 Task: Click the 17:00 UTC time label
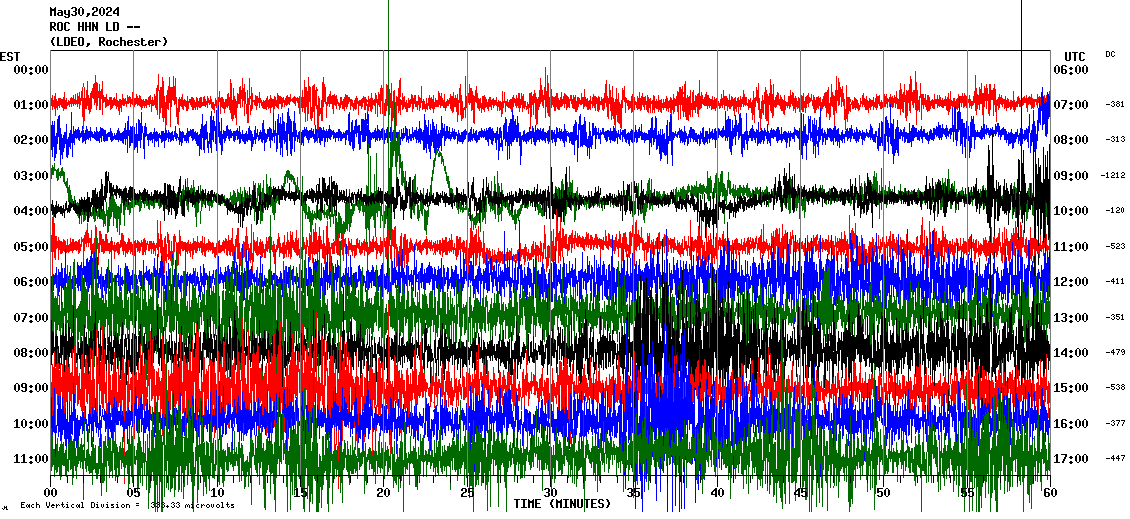coord(1070,459)
